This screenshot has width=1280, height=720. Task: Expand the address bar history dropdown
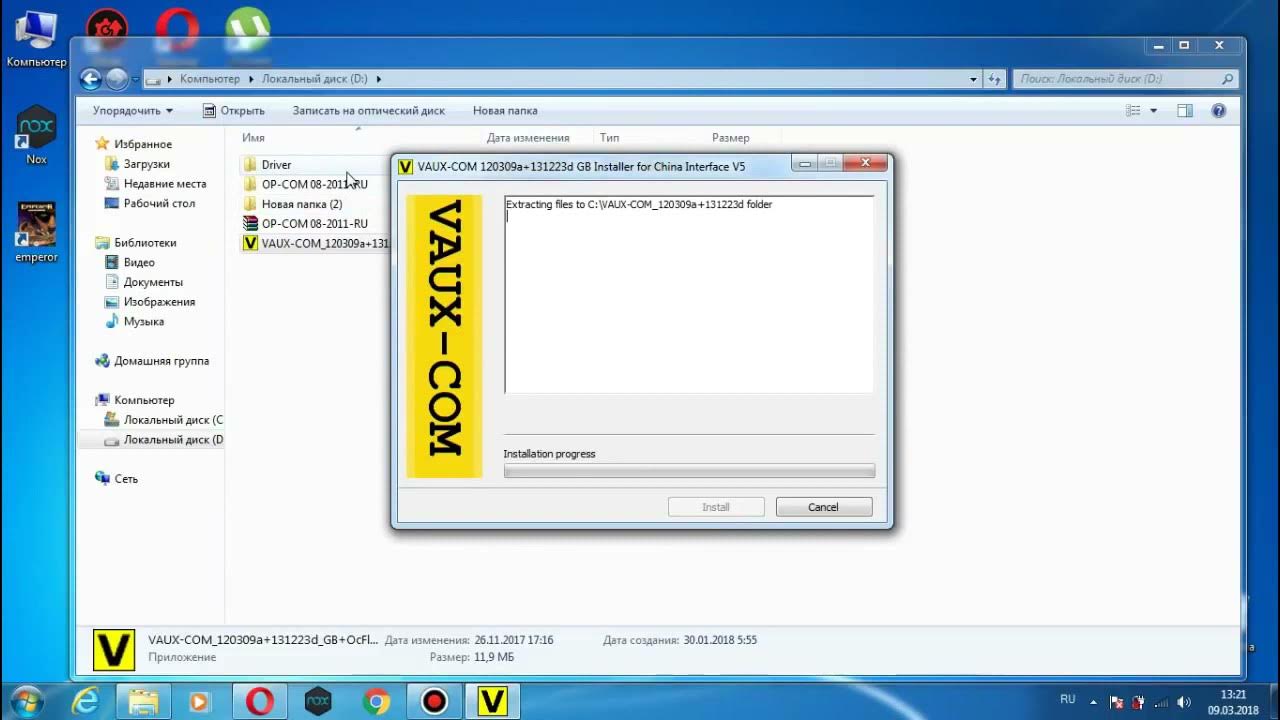point(973,79)
